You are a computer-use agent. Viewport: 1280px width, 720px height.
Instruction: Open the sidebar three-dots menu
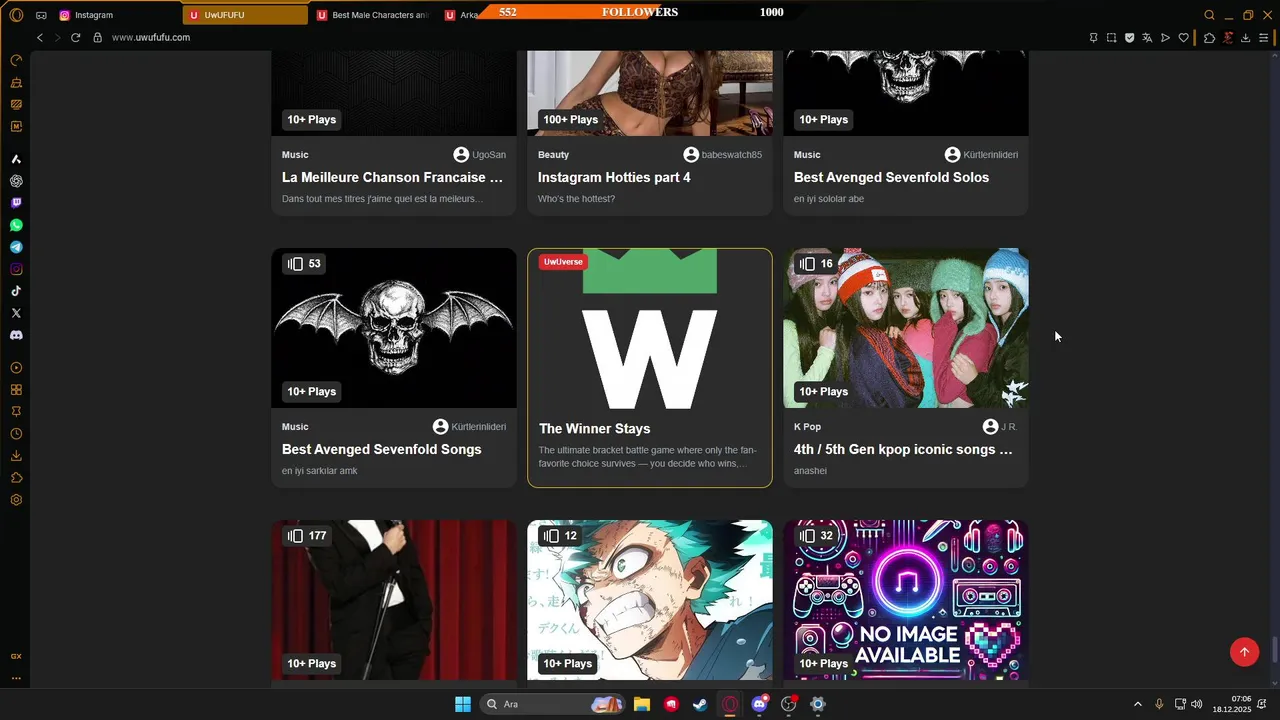click(16, 678)
